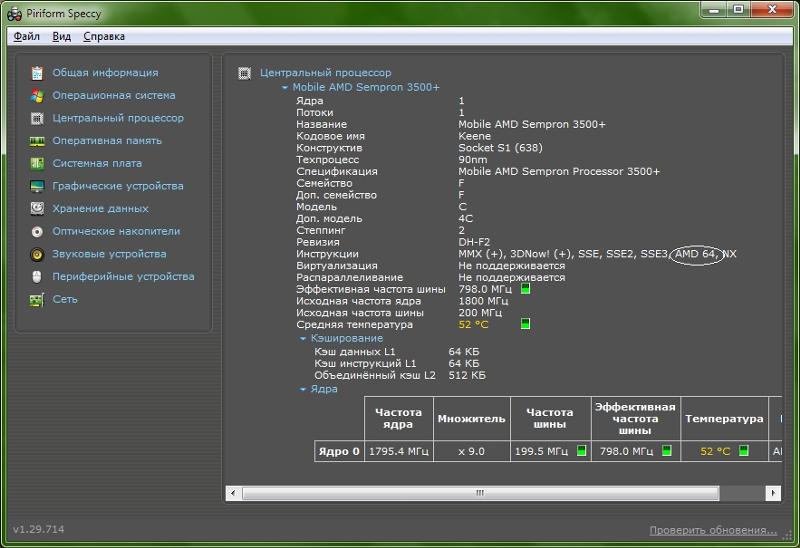Click the Звуковые устройства speaker icon
Viewport: 800px width, 548px height.
click(x=37, y=254)
